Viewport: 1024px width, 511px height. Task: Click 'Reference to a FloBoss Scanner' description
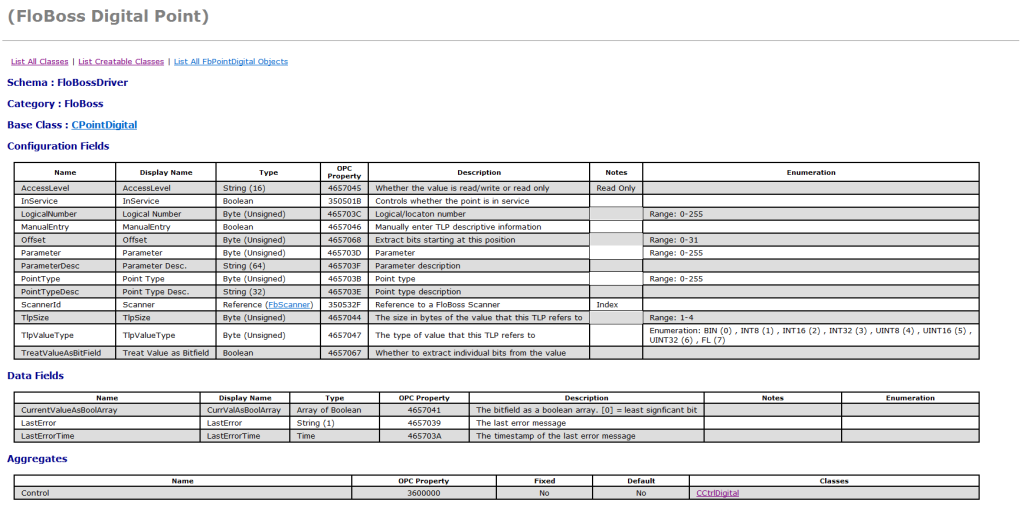(436, 305)
